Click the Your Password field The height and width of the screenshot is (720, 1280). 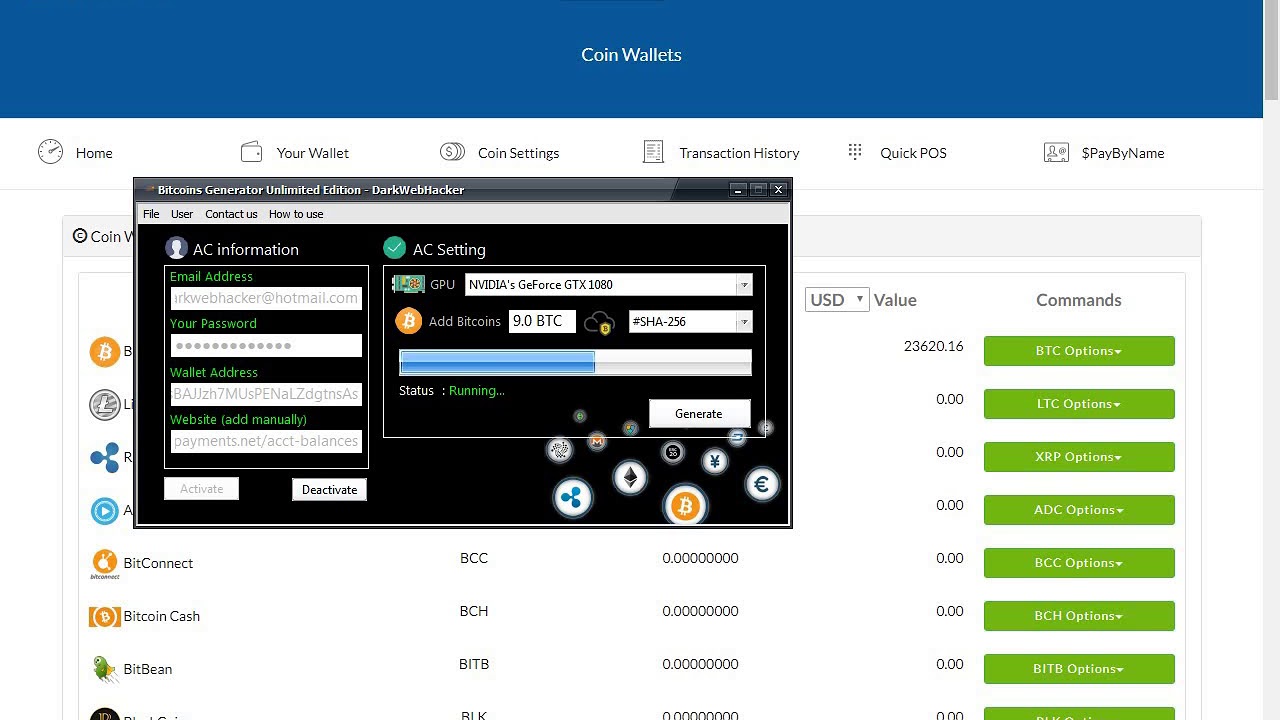[266, 345]
